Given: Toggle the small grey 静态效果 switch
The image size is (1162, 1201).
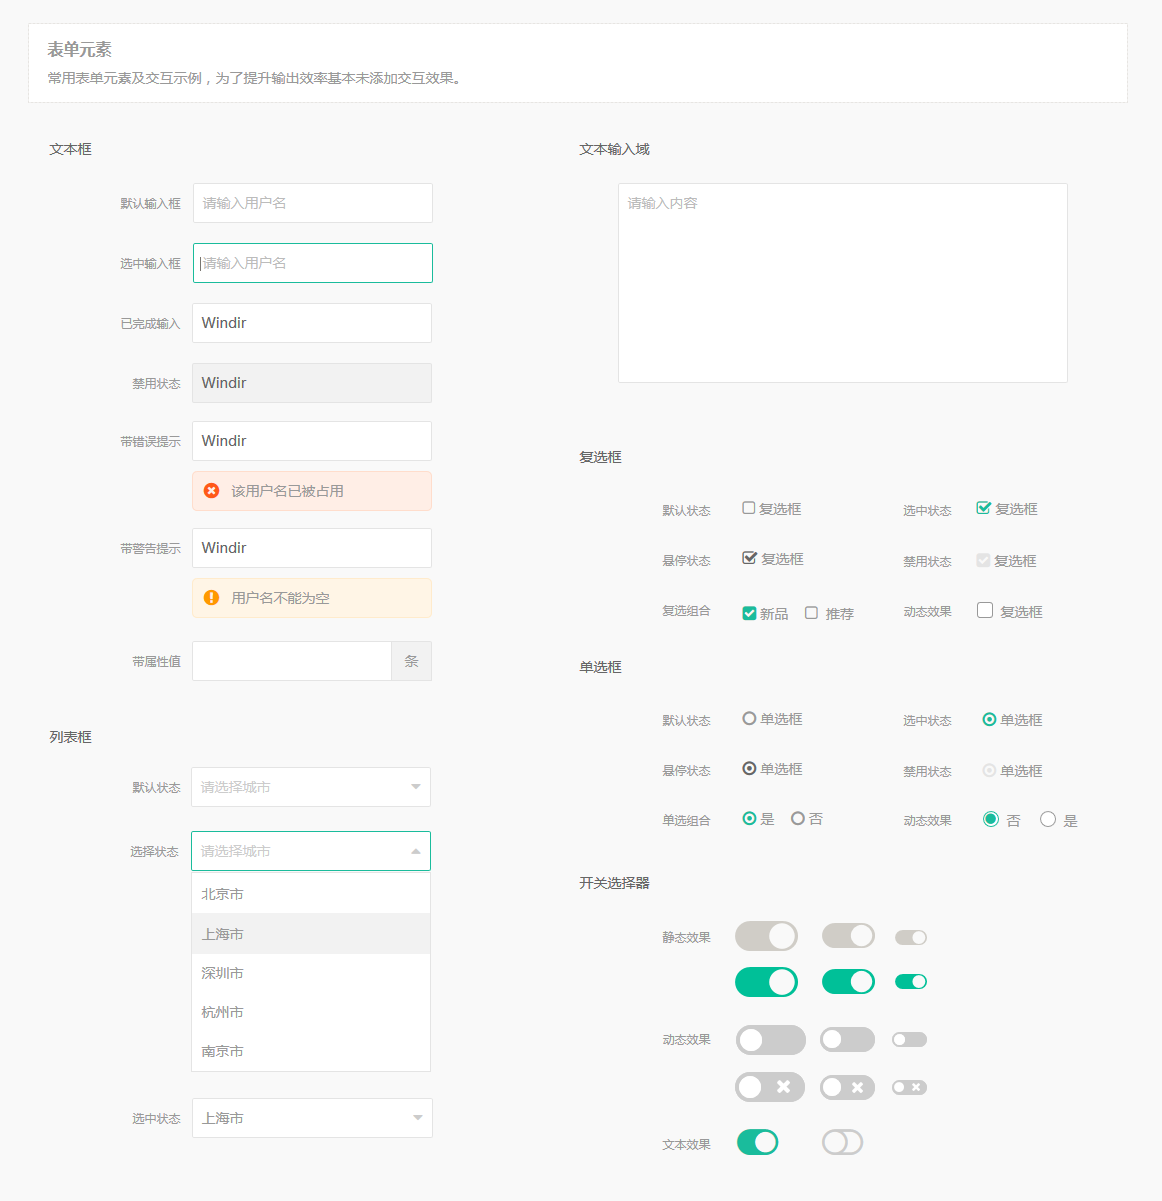Looking at the screenshot, I should 911,937.
